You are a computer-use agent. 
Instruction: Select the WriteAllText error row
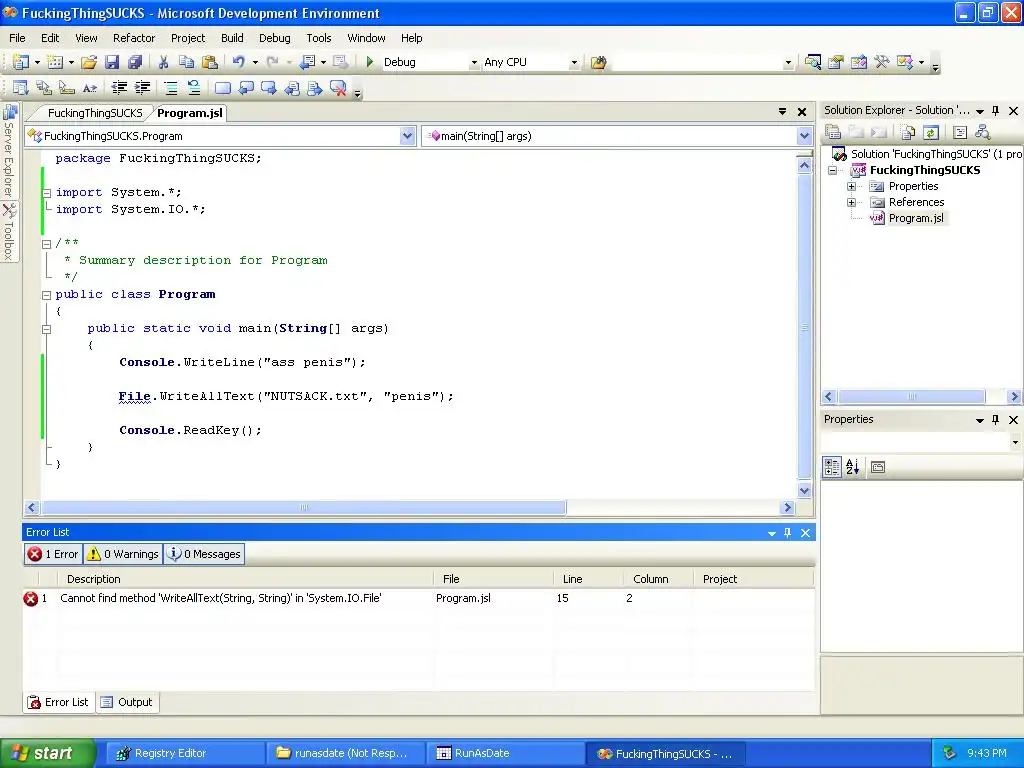tap(418, 598)
